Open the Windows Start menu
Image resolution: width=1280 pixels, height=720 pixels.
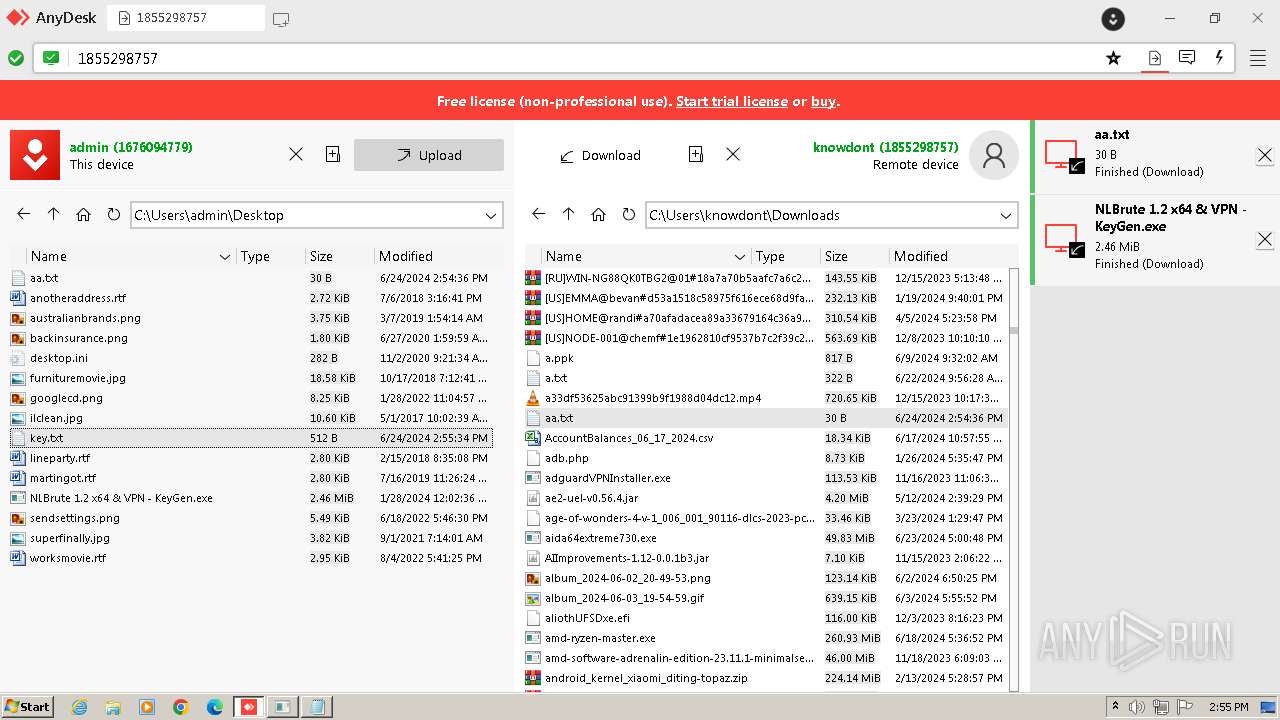[28, 707]
